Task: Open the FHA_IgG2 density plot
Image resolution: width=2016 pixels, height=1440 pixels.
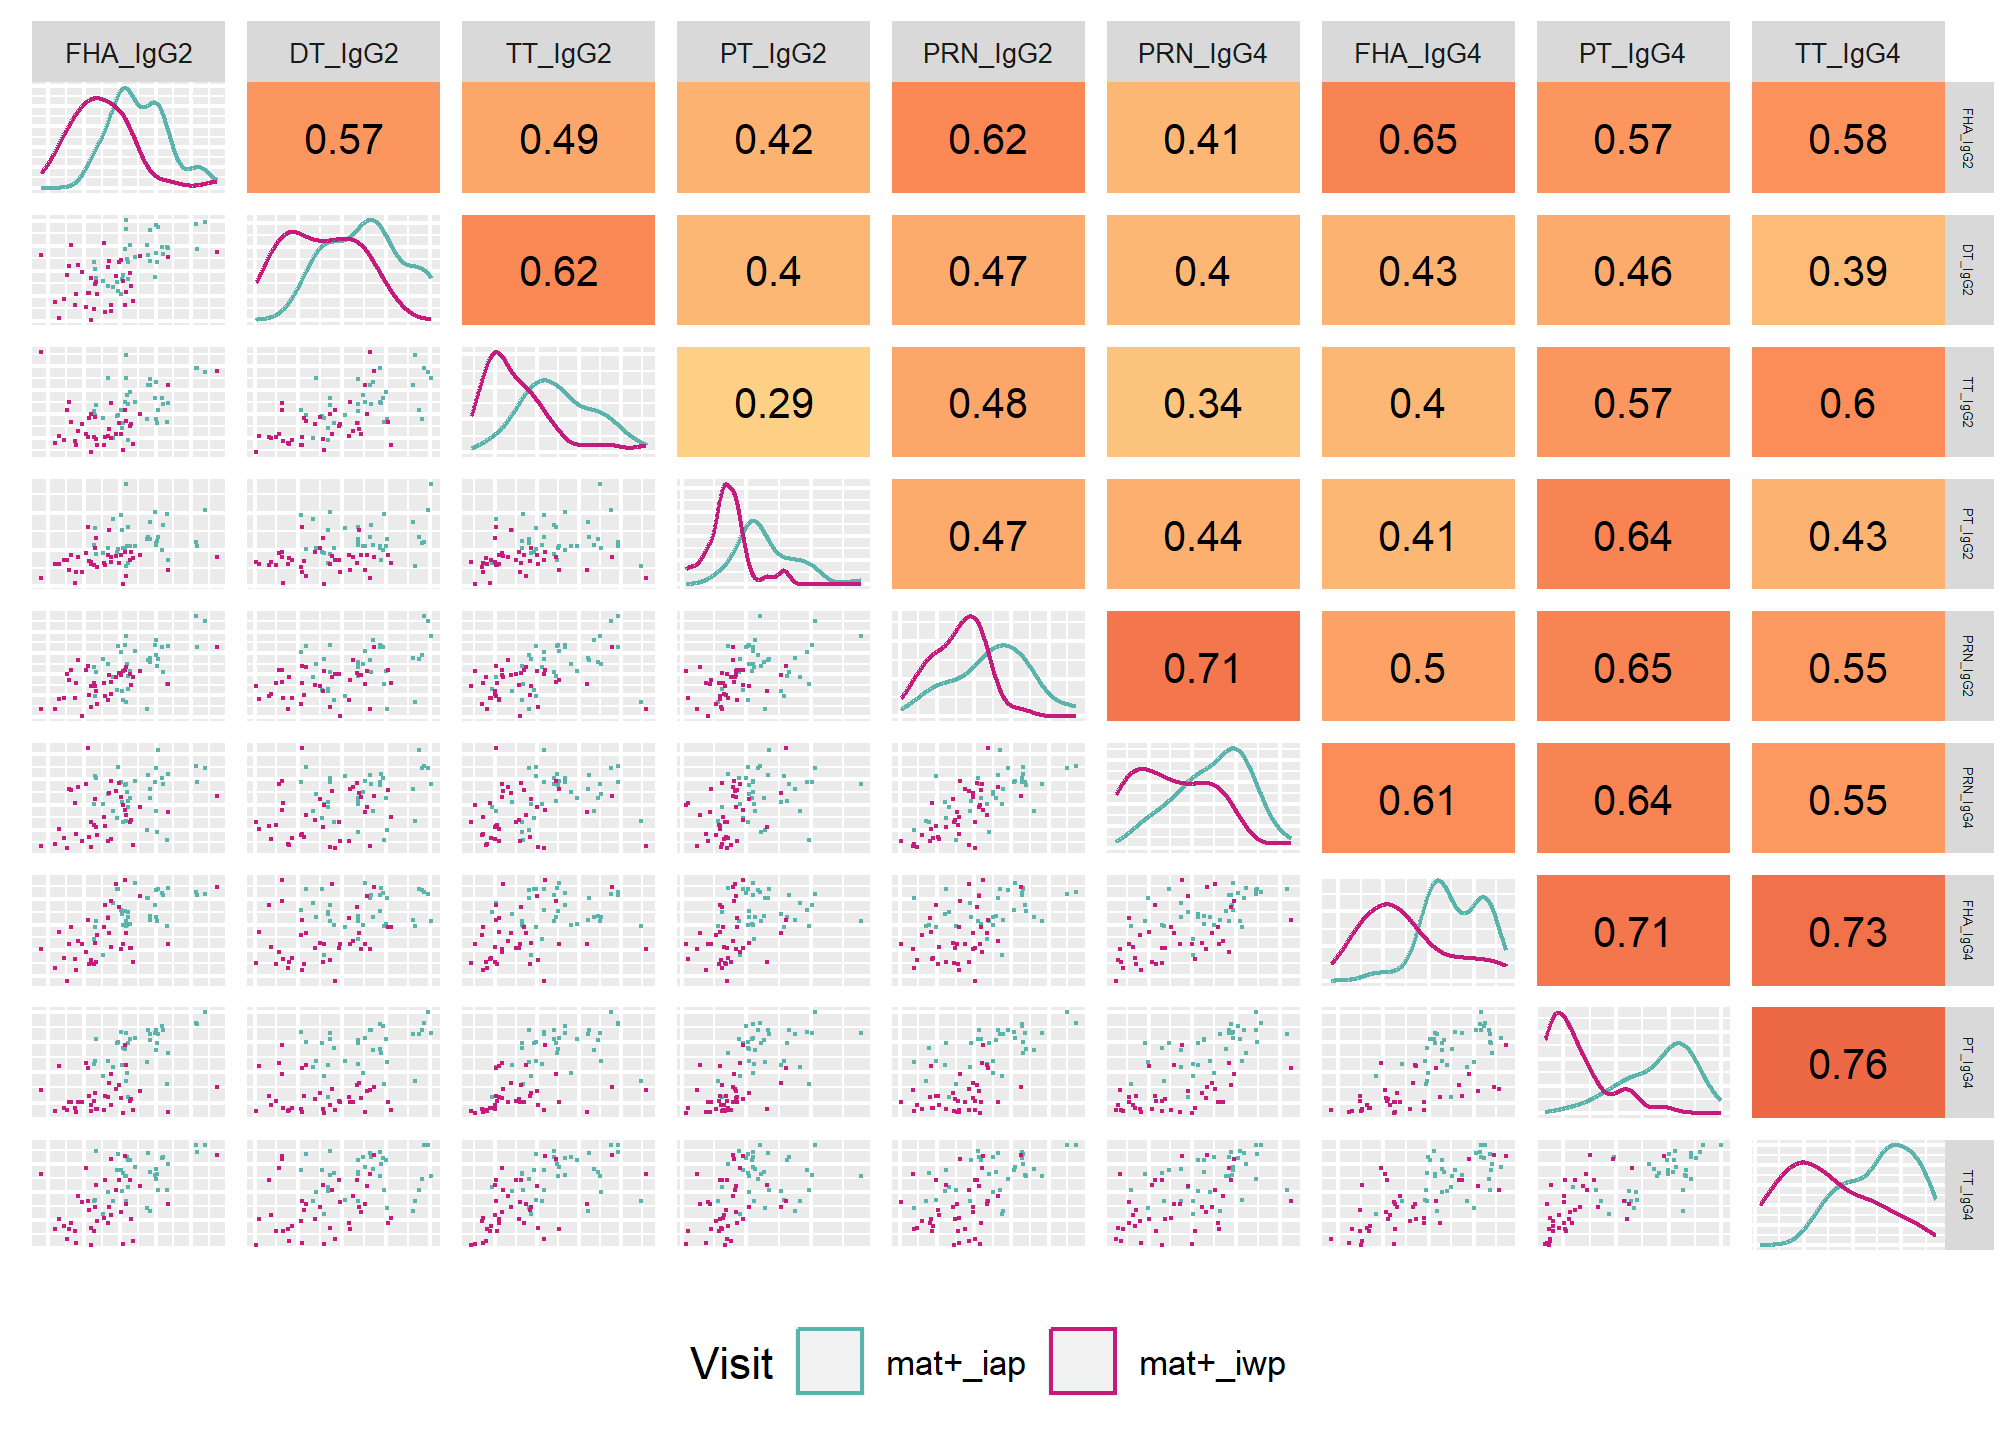Action: click(x=128, y=138)
